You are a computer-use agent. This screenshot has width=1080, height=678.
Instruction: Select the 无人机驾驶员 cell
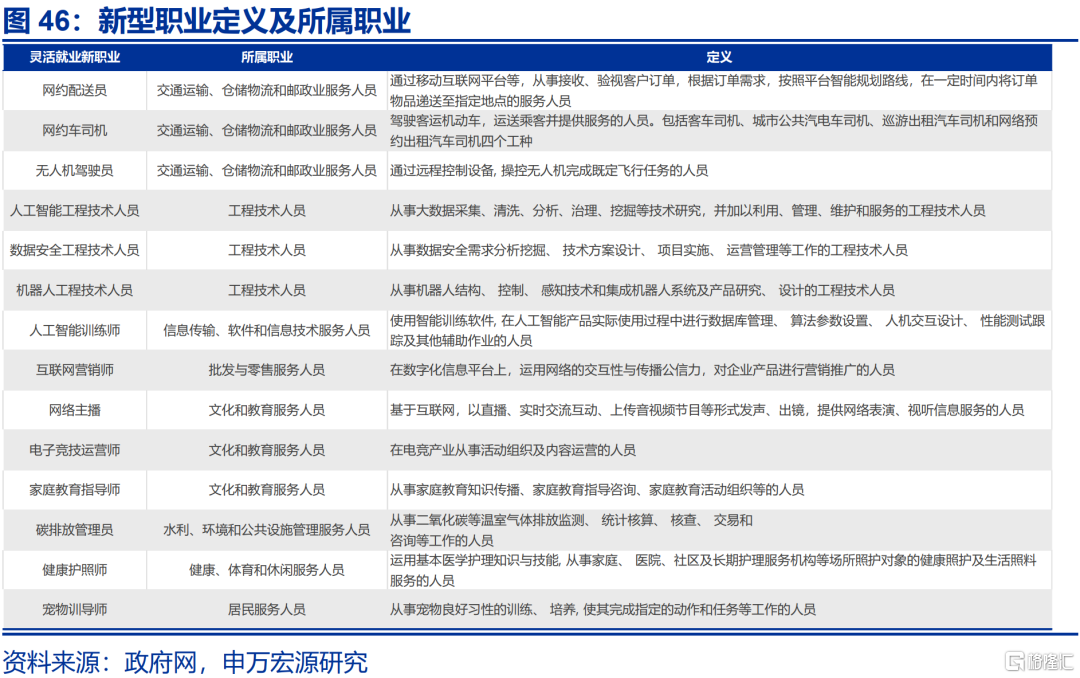(74, 170)
